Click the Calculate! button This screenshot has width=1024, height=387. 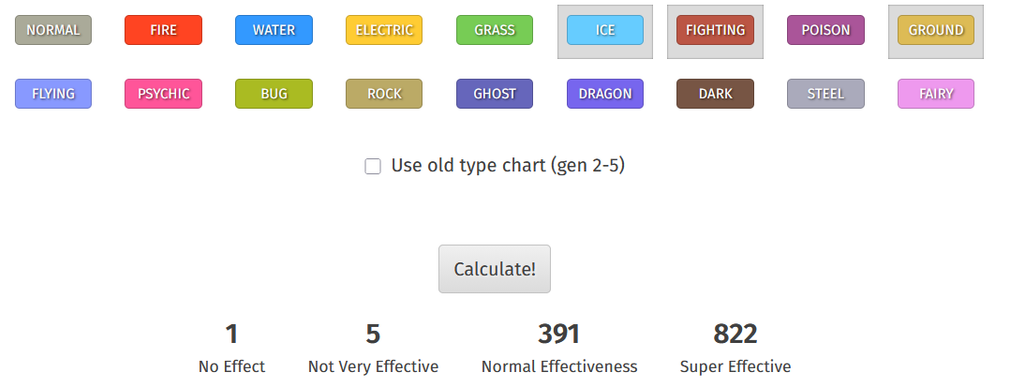tap(494, 269)
